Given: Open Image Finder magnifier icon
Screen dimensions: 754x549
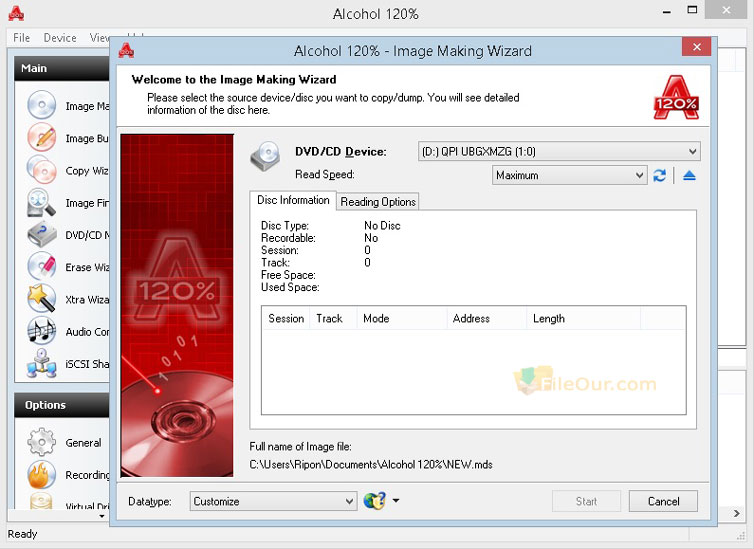Looking at the screenshot, I should coord(41,202).
